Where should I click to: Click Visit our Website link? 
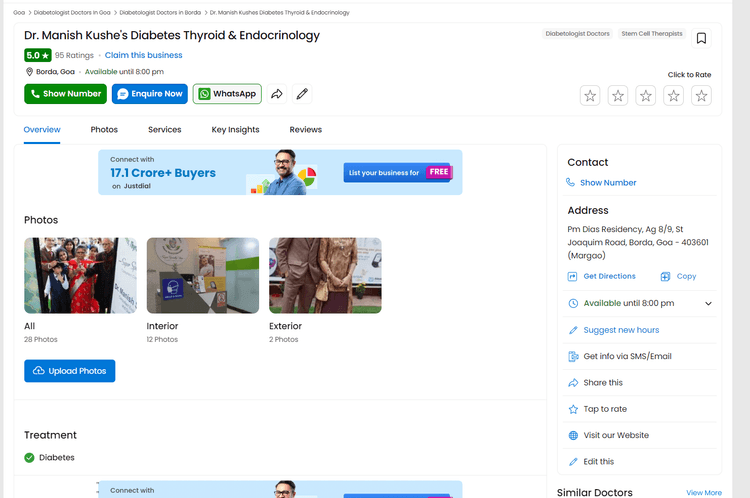tap(616, 435)
